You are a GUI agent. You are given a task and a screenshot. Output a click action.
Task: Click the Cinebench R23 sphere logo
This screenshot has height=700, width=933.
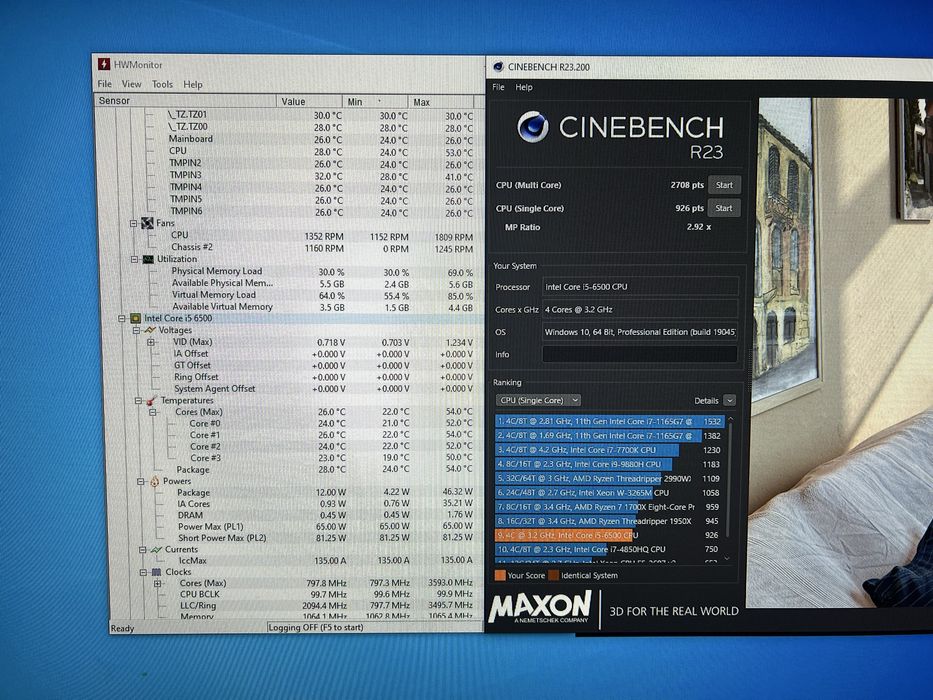pos(533,126)
